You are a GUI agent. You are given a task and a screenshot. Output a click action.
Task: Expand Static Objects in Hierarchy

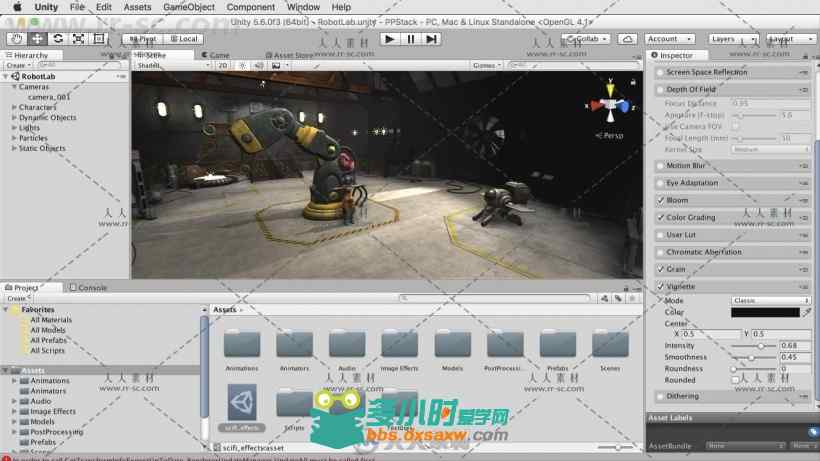[14, 148]
